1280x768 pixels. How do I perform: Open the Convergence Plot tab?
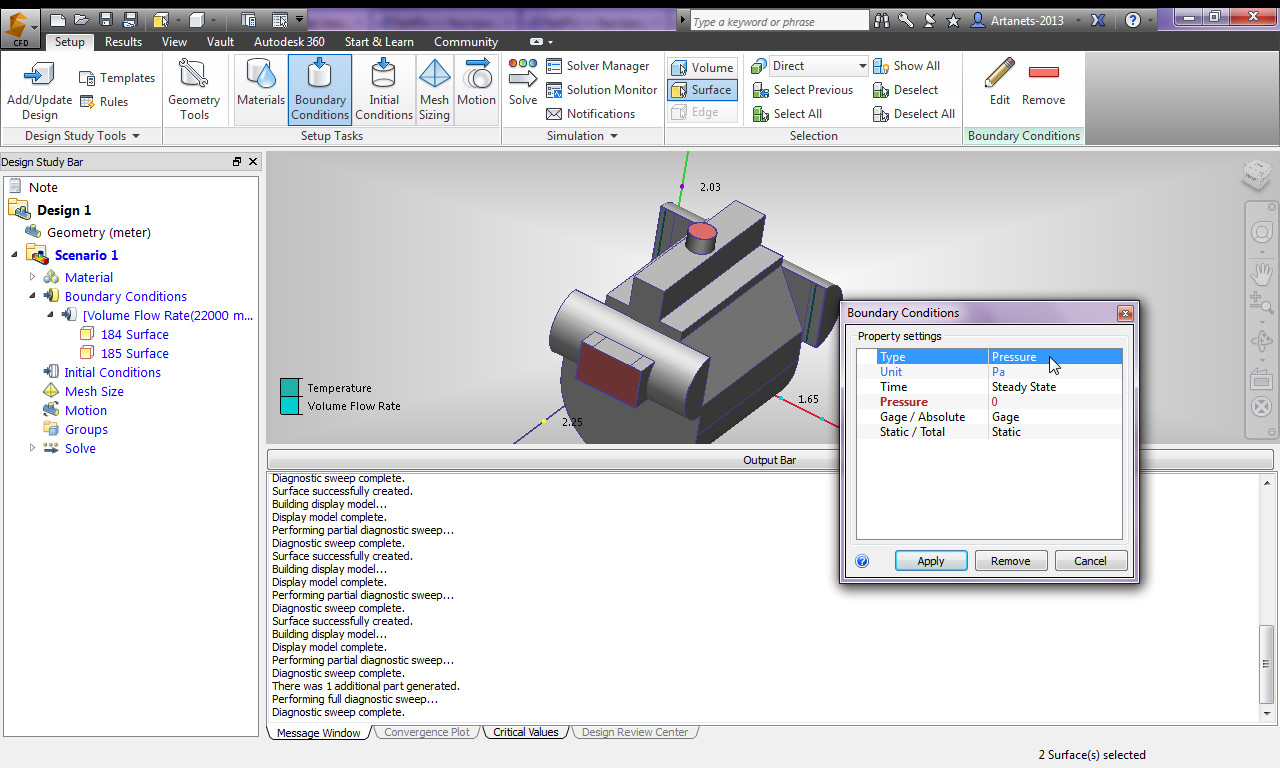427,732
